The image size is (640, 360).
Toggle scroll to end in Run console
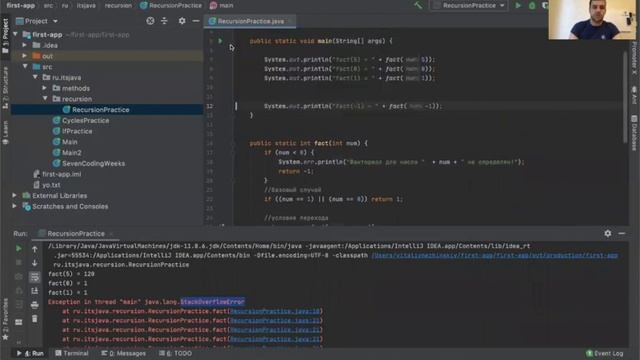pos(35,291)
